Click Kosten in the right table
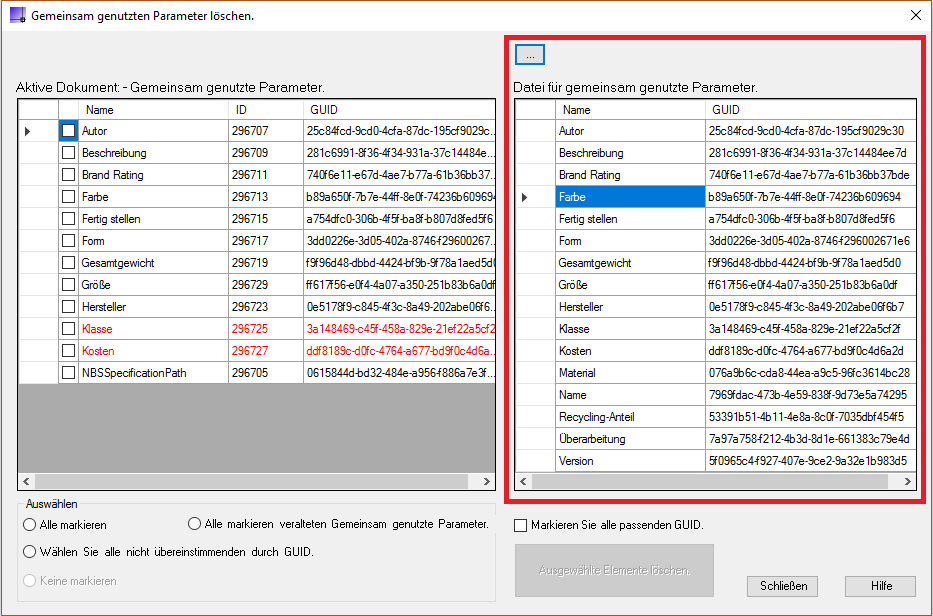The image size is (933, 616). pyautogui.click(x=631, y=351)
